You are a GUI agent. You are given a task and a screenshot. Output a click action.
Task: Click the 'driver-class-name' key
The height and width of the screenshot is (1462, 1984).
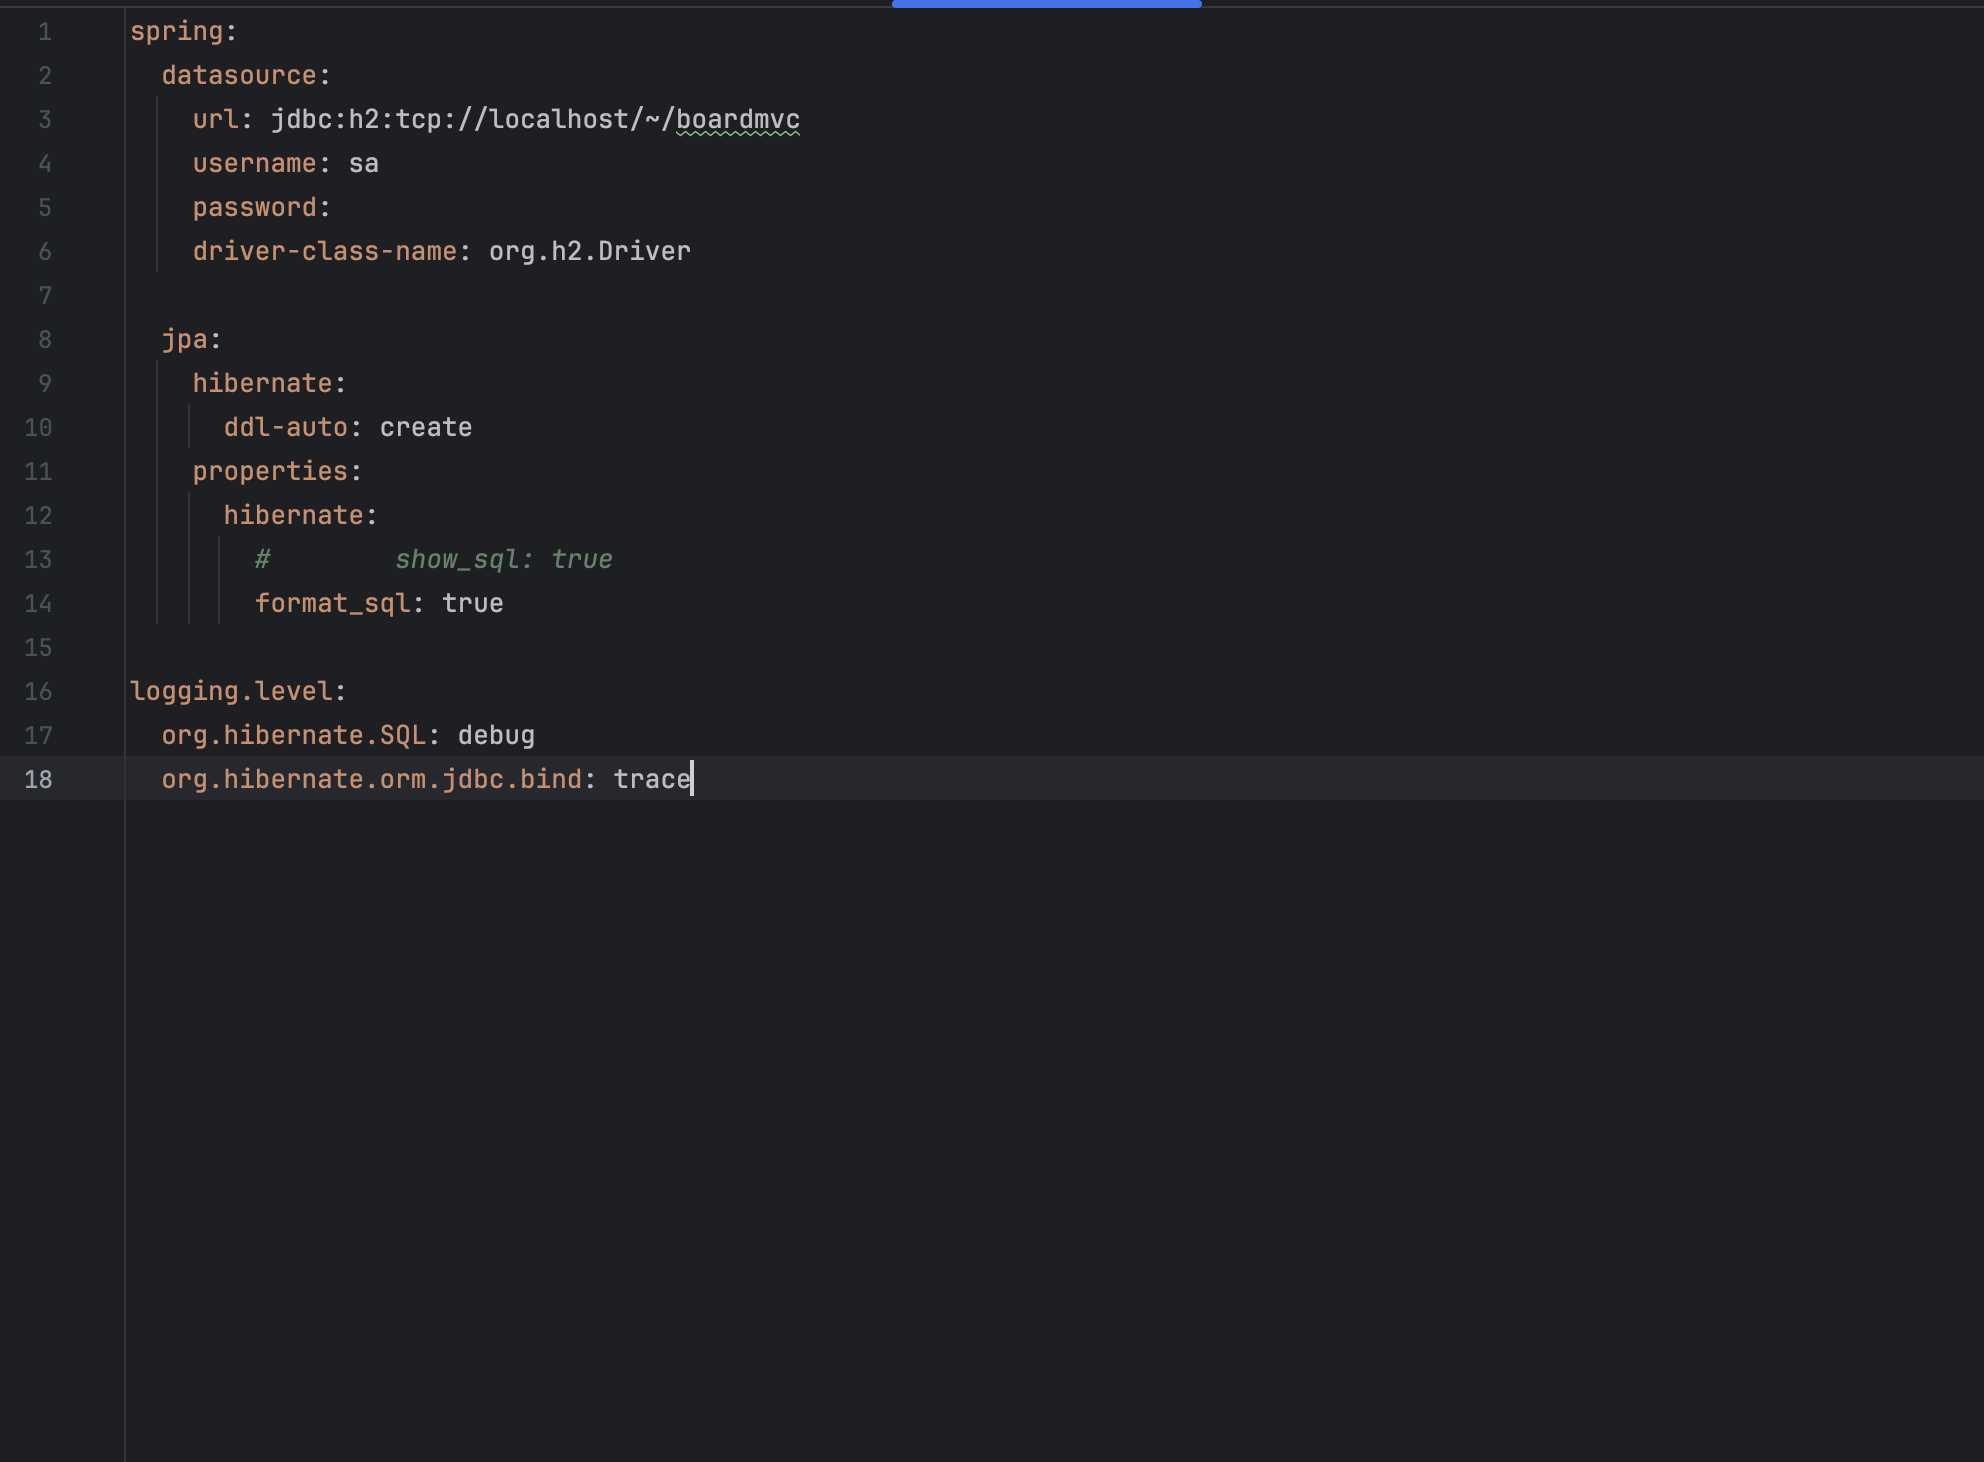click(x=325, y=252)
